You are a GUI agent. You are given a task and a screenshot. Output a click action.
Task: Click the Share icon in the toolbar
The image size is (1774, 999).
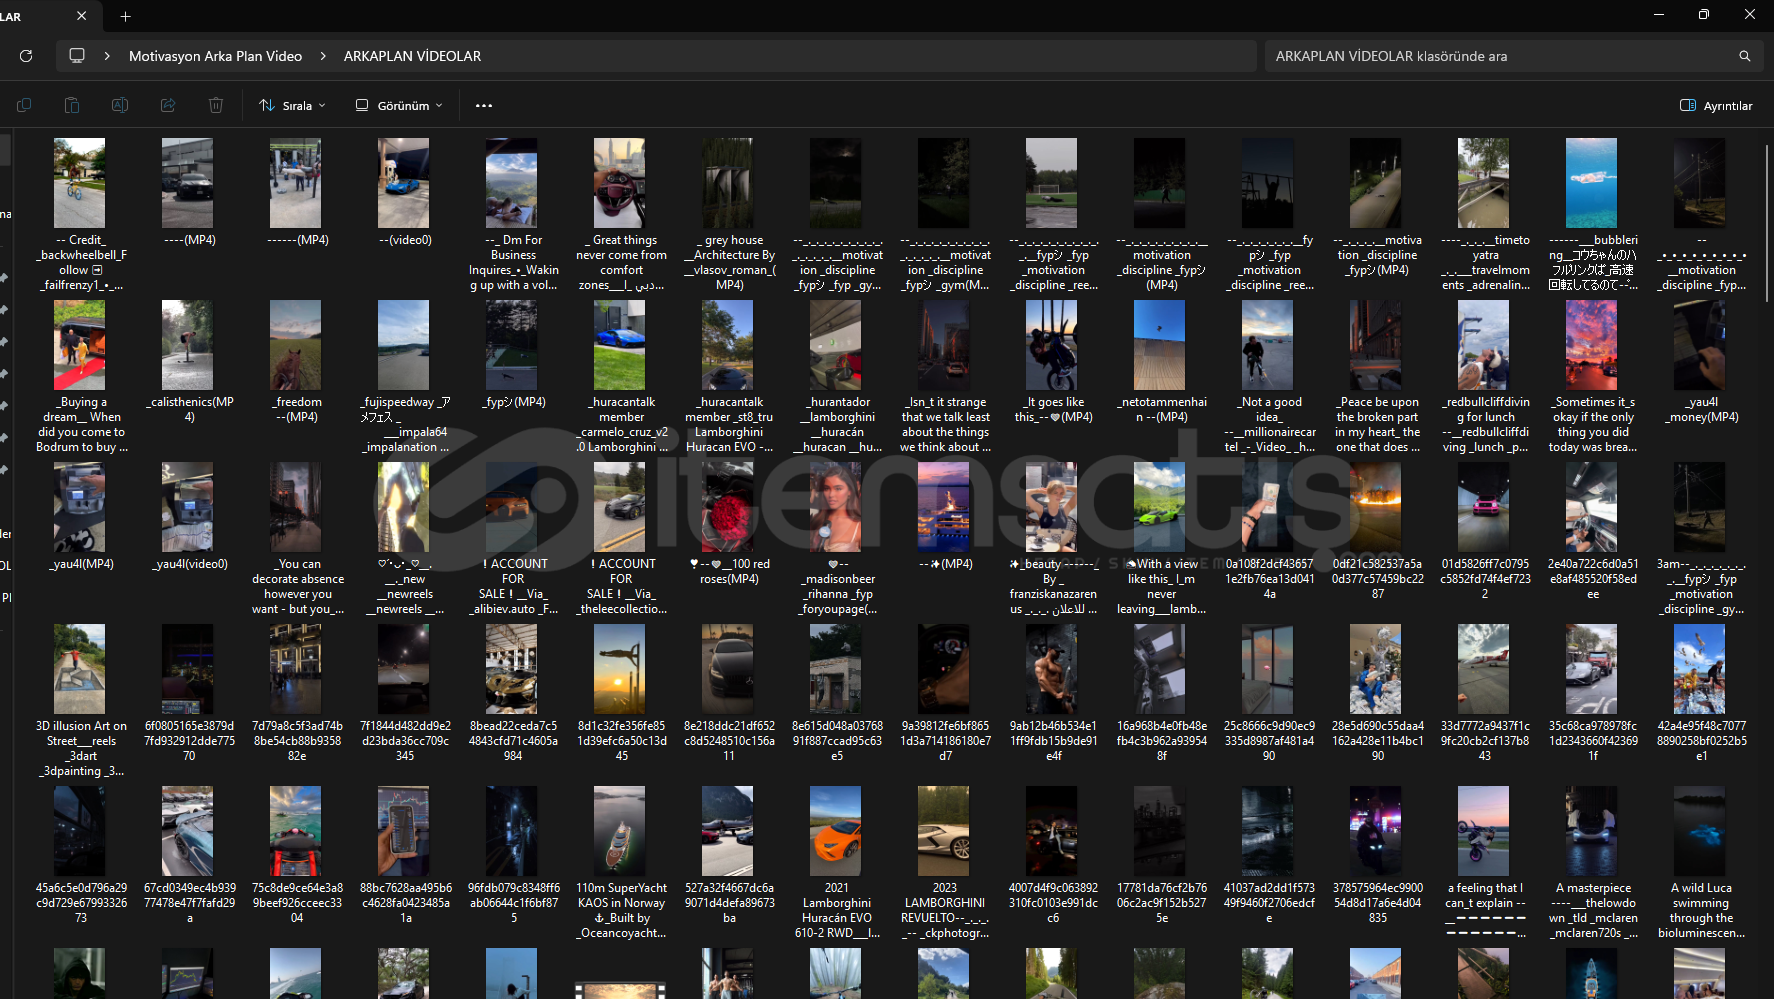168,105
